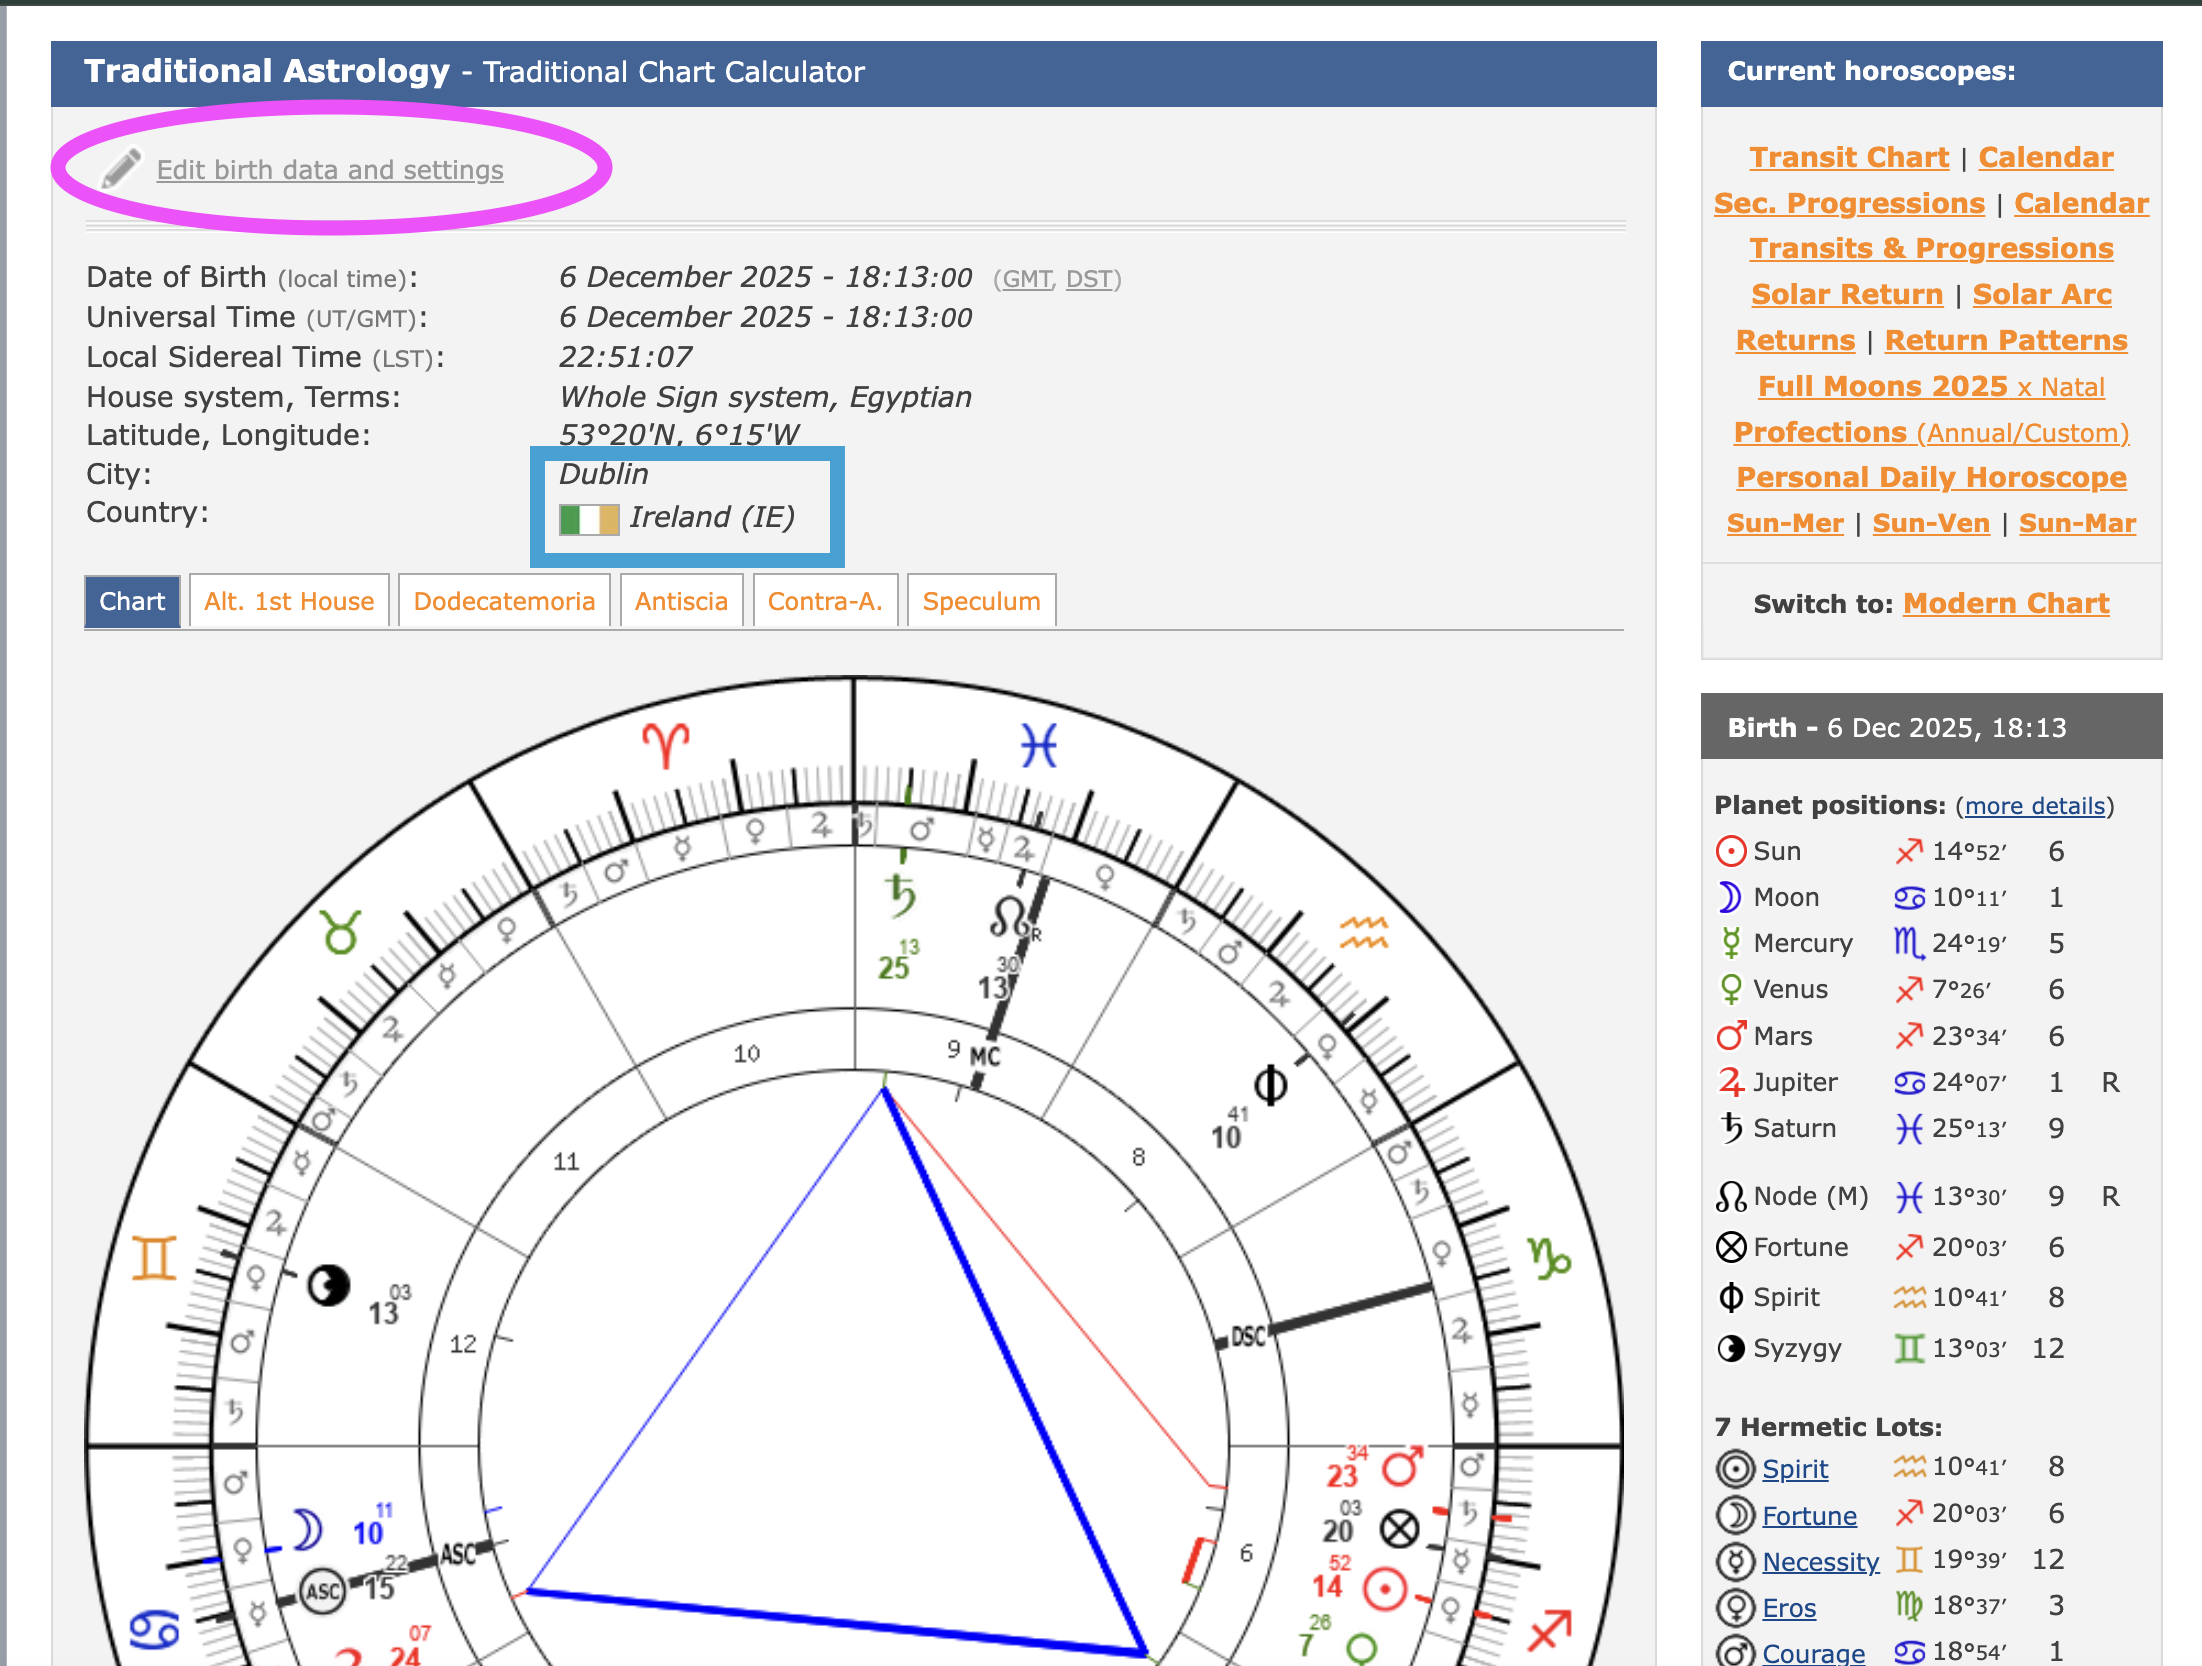Click the Spirit lot circle icon
The image size is (2202, 1666).
click(1735, 1469)
